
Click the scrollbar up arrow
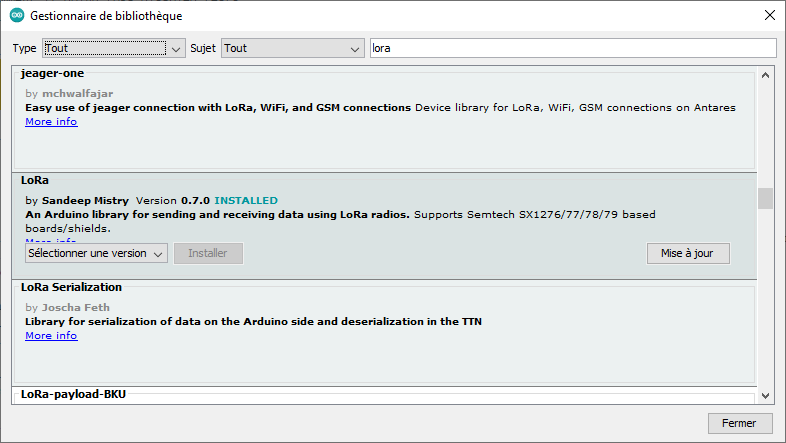tap(765, 75)
